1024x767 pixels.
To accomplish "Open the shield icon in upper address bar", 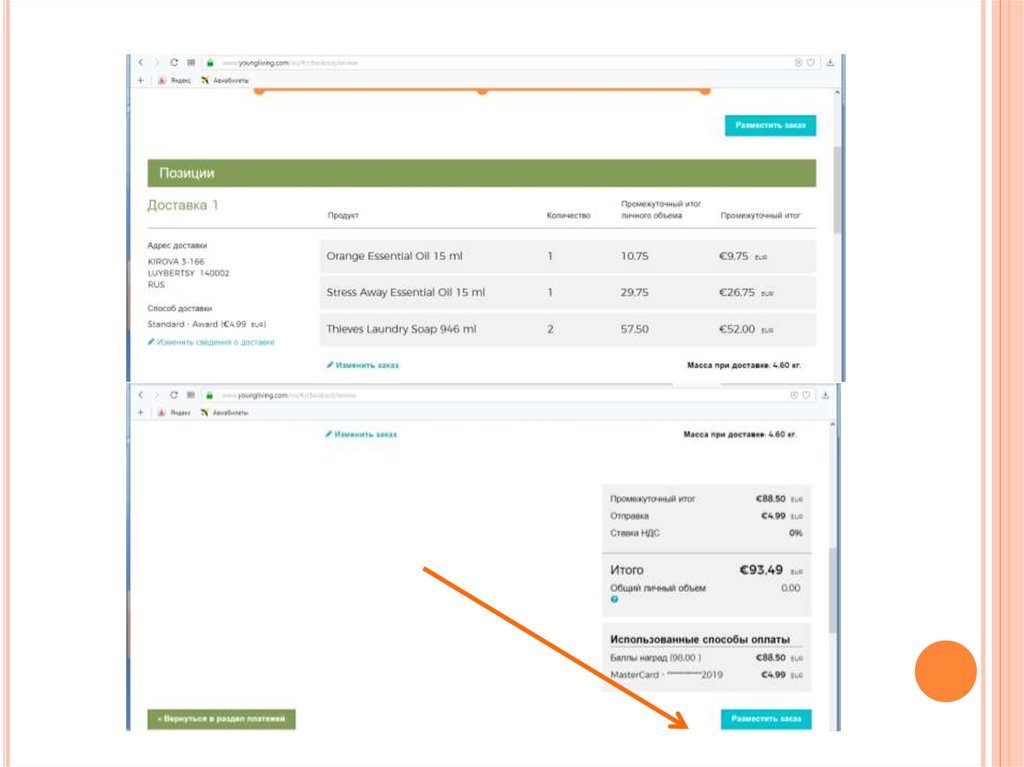I will 798,63.
